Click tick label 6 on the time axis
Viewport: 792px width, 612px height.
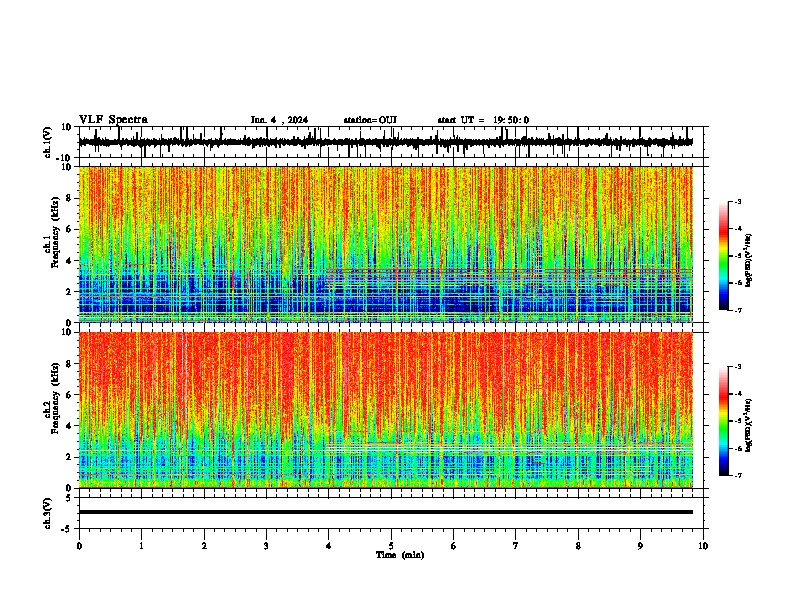click(454, 546)
